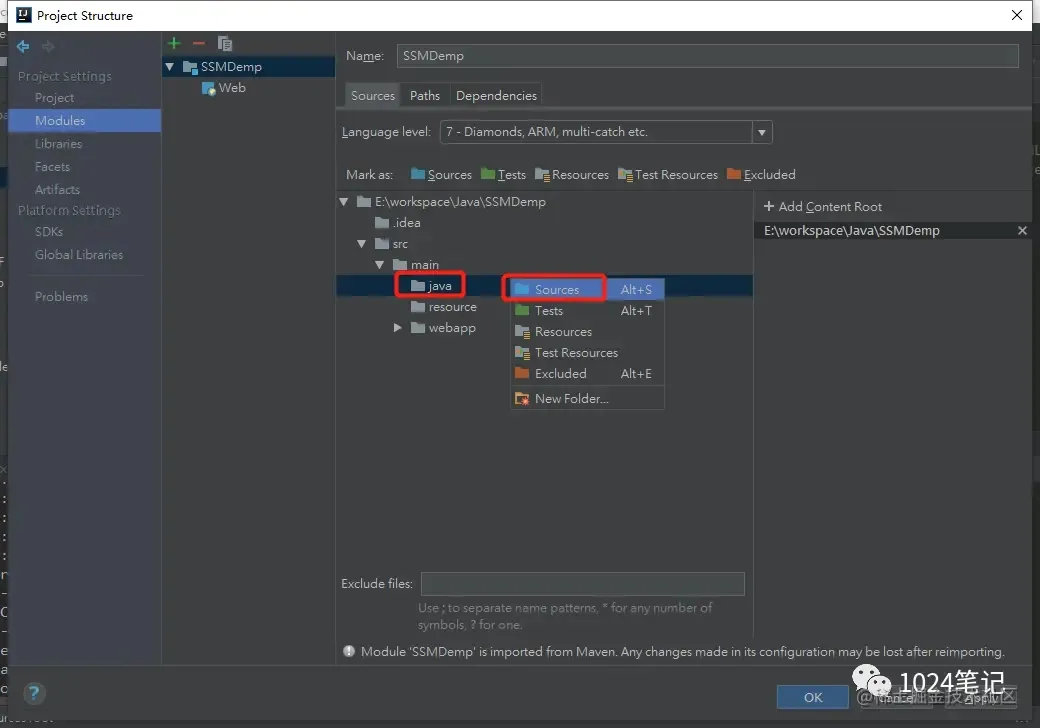
Task: Mark as Test Resources in the Mark as row
Action: pos(668,174)
